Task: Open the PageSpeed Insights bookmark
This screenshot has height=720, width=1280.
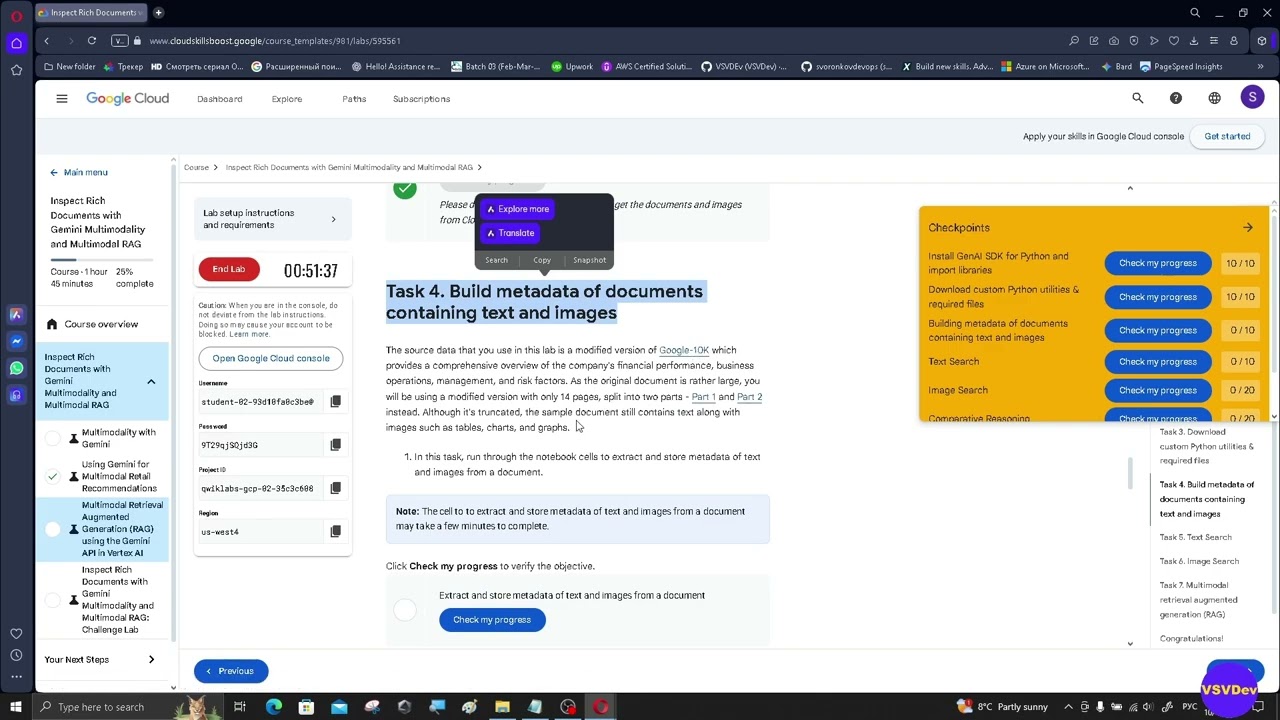Action: [1181, 67]
